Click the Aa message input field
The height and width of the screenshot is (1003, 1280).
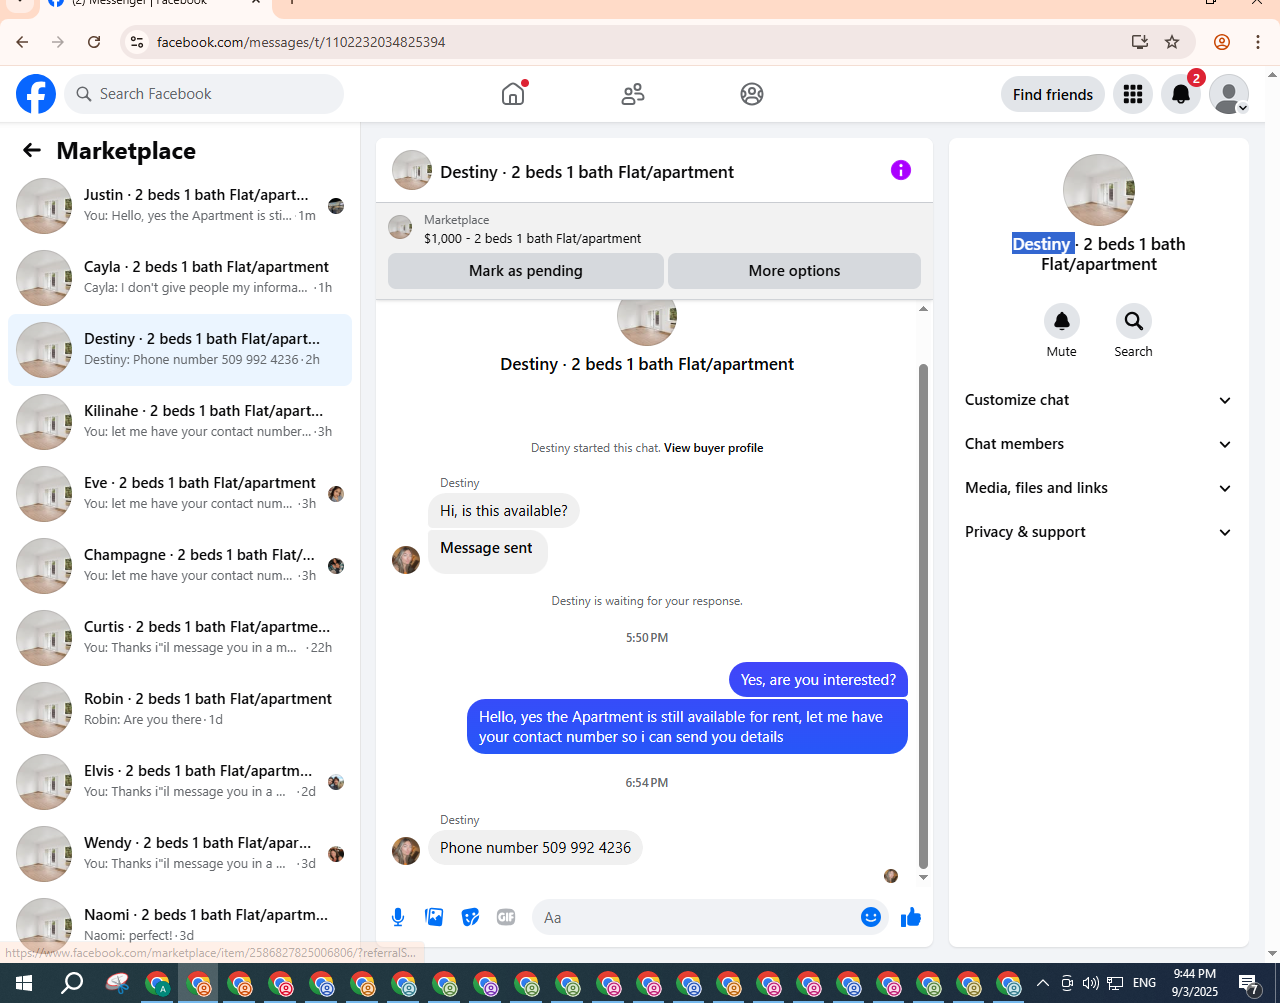coord(696,917)
